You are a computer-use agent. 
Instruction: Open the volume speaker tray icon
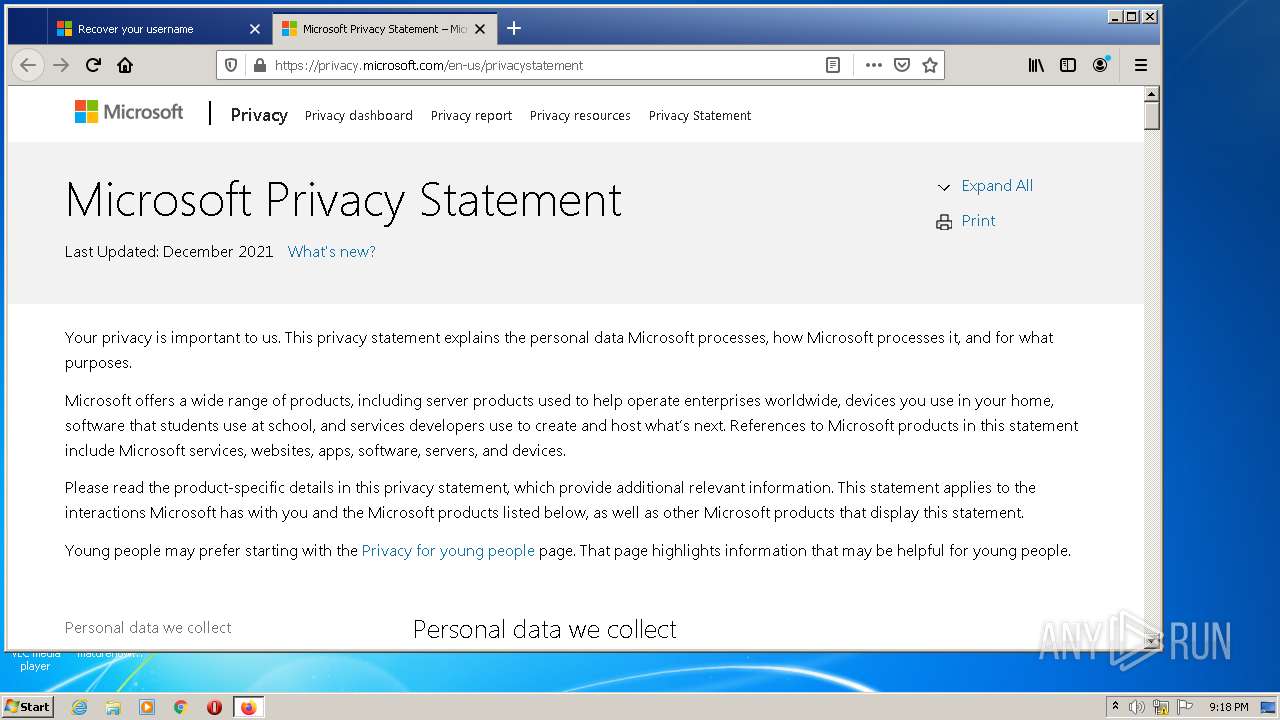coord(1137,707)
